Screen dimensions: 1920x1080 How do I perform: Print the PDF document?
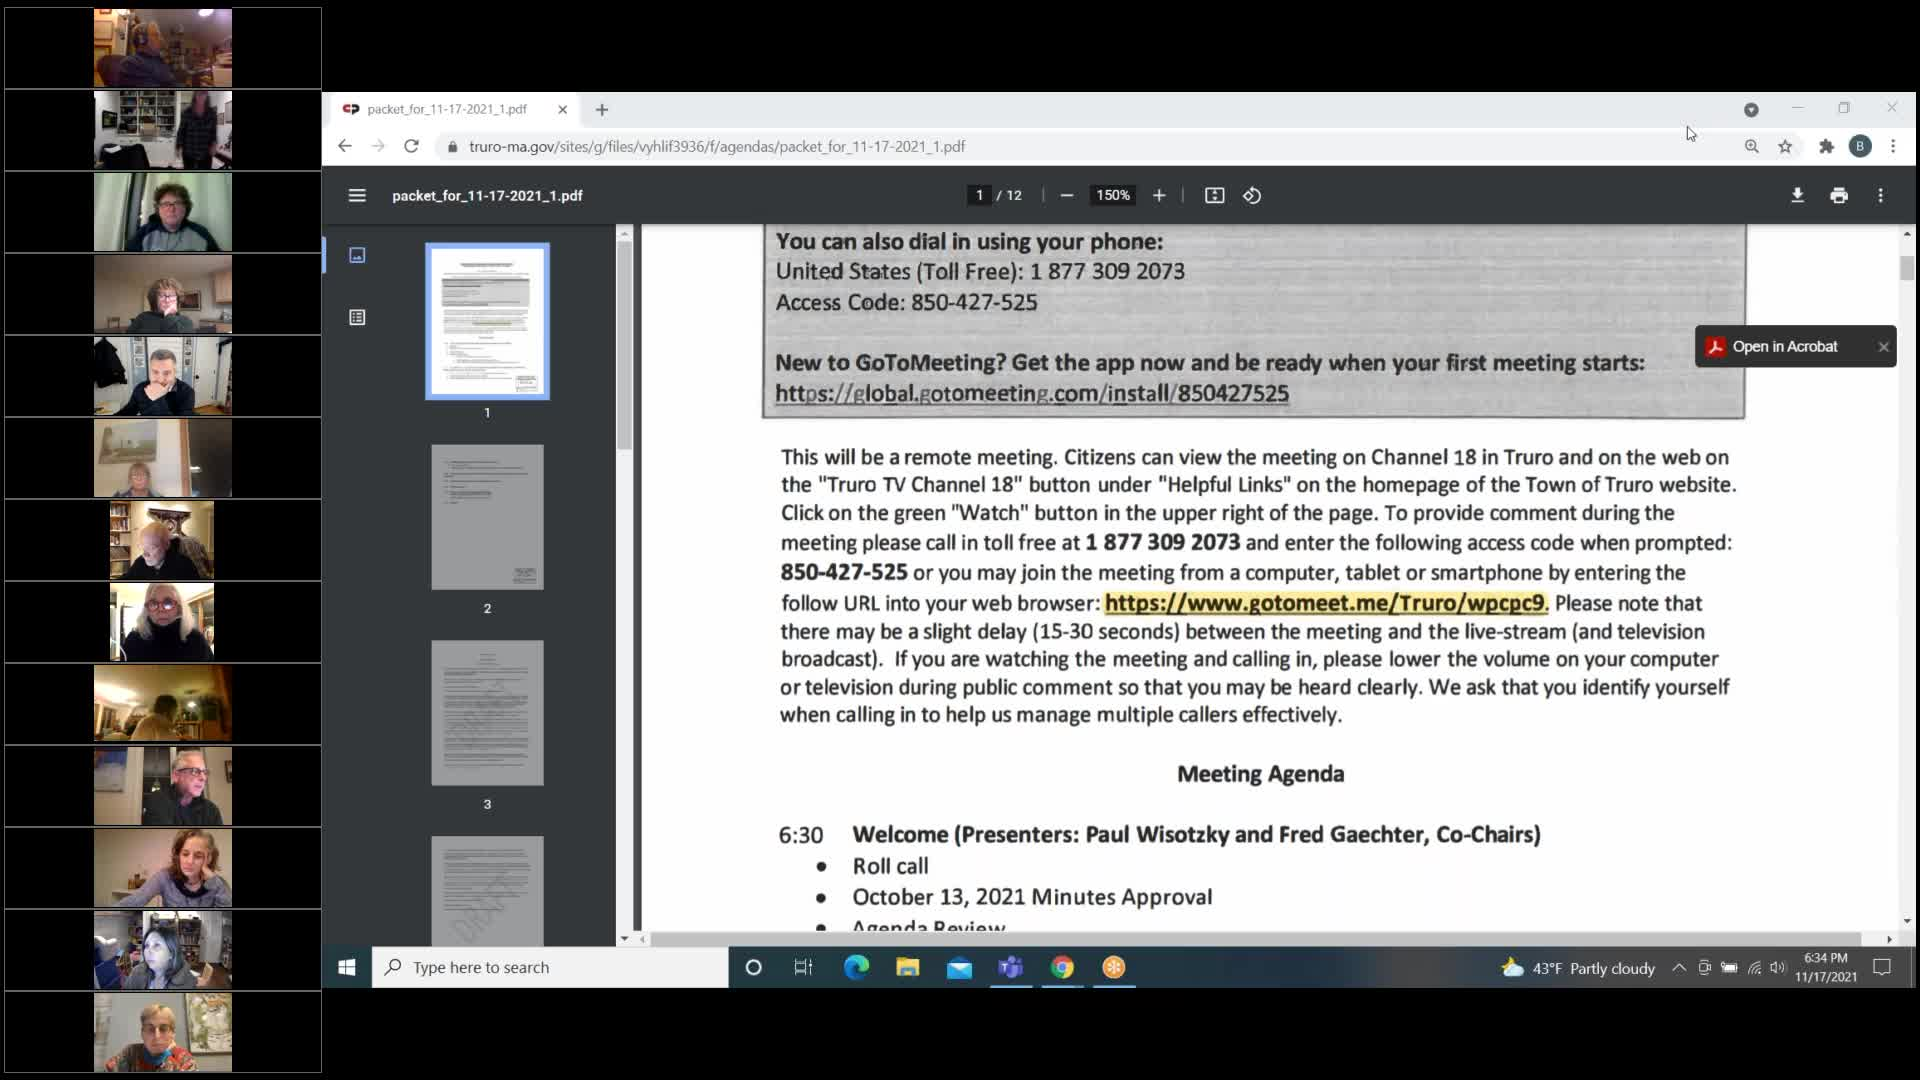point(1839,195)
